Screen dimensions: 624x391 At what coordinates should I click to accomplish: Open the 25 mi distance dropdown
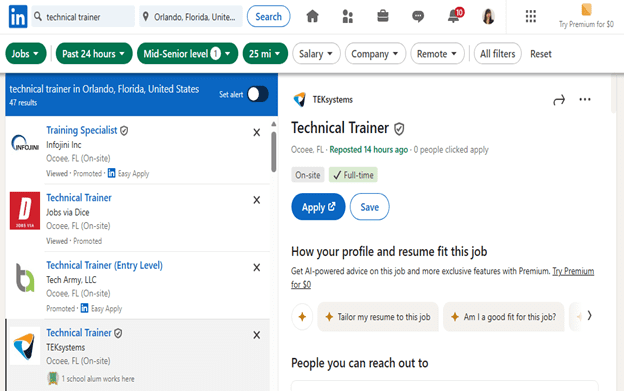[x=265, y=53]
